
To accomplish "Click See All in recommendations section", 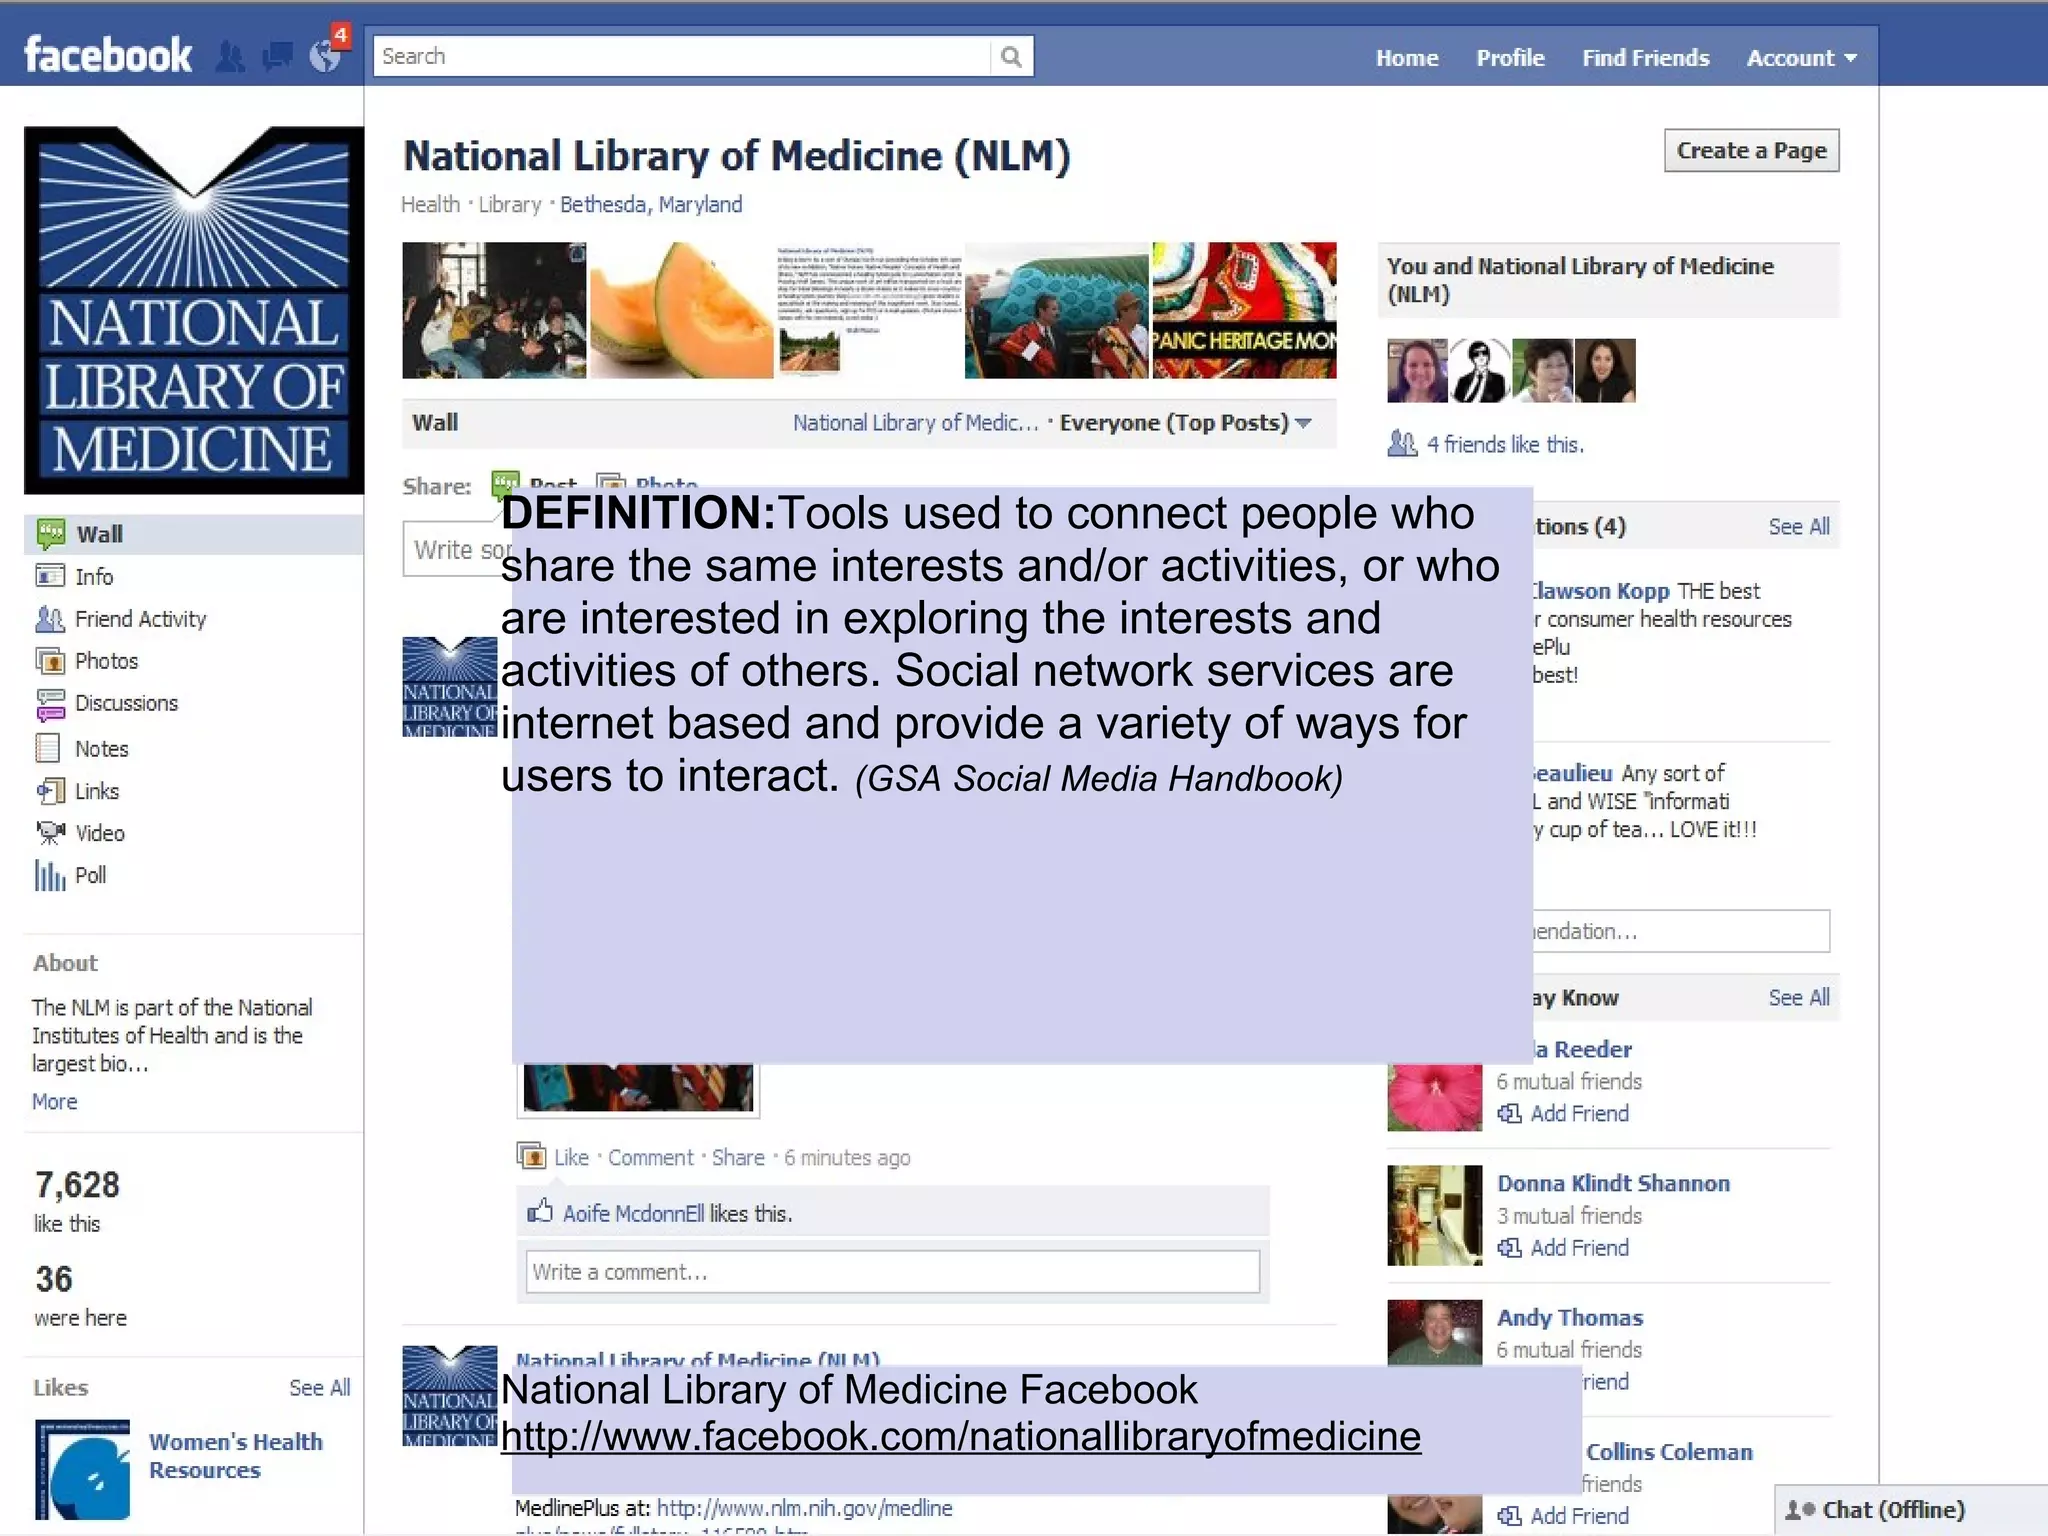I will (1798, 526).
